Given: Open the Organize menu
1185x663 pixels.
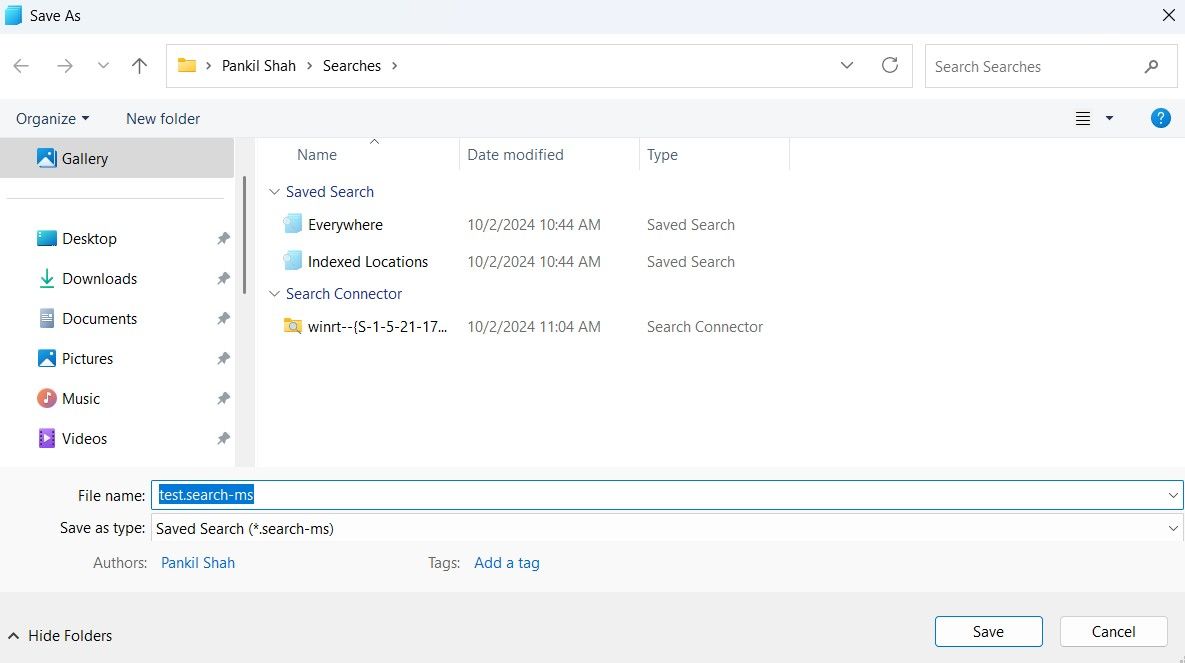Looking at the screenshot, I should click(52, 118).
